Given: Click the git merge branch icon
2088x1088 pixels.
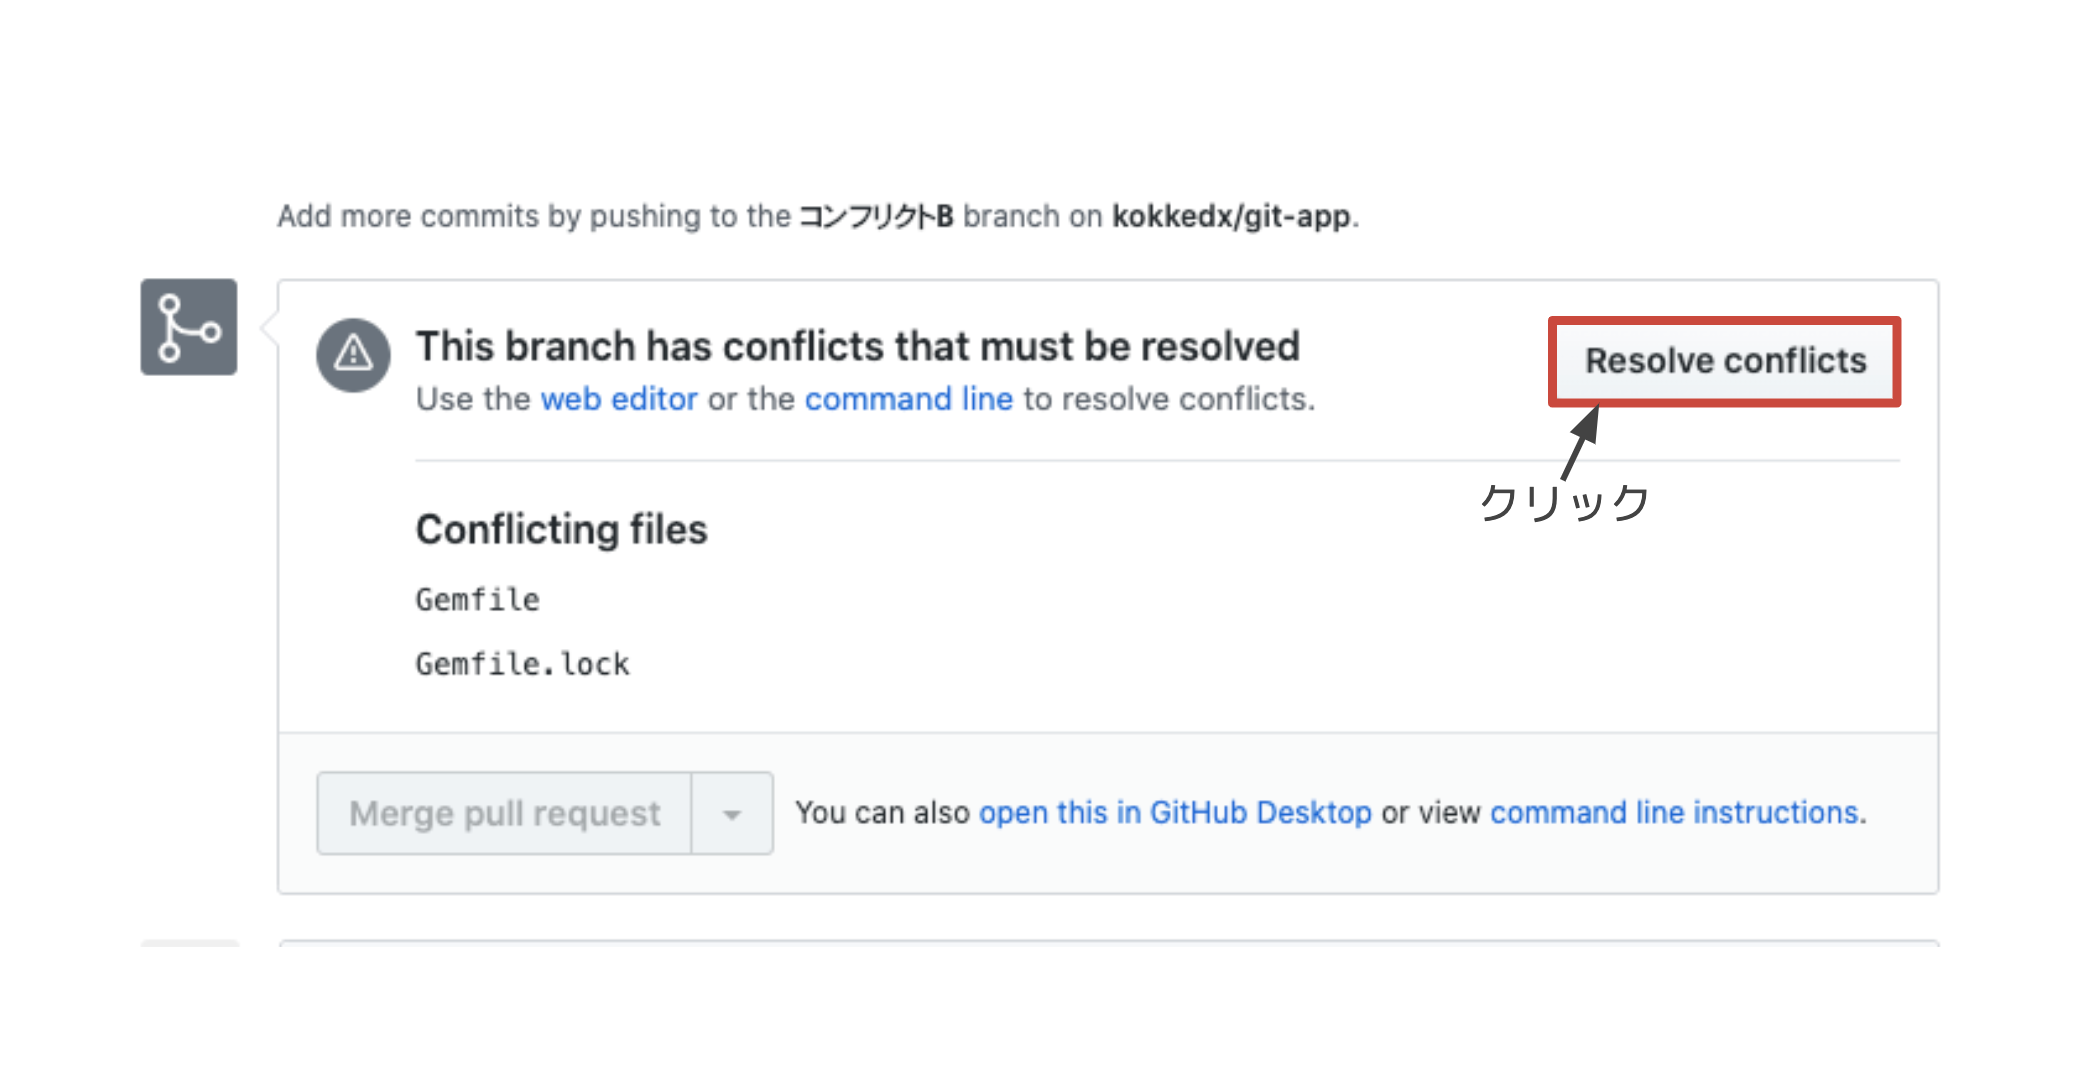Looking at the screenshot, I should pos(189,327).
